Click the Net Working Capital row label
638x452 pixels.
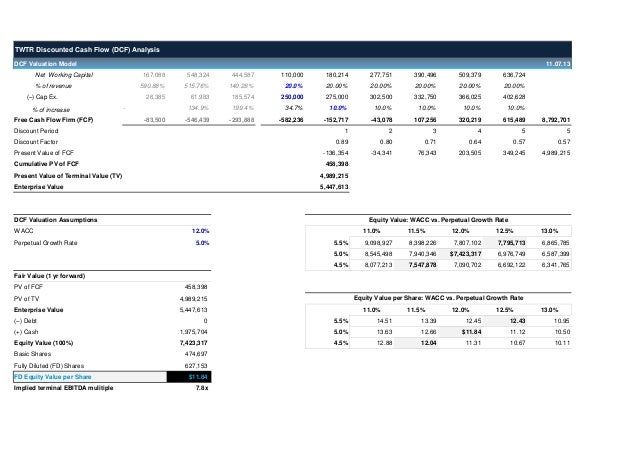64,75
